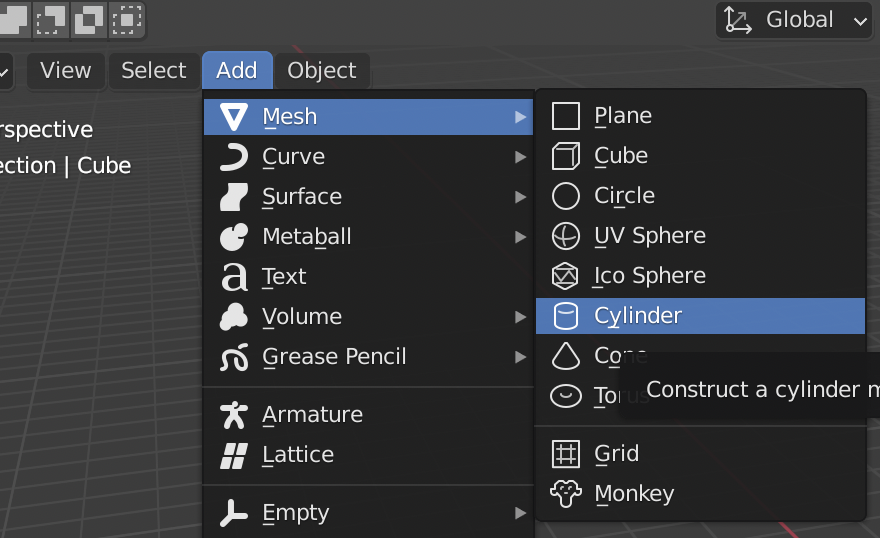
Task: Expand the Grease Pencil submenu arrow
Action: [x=520, y=357]
